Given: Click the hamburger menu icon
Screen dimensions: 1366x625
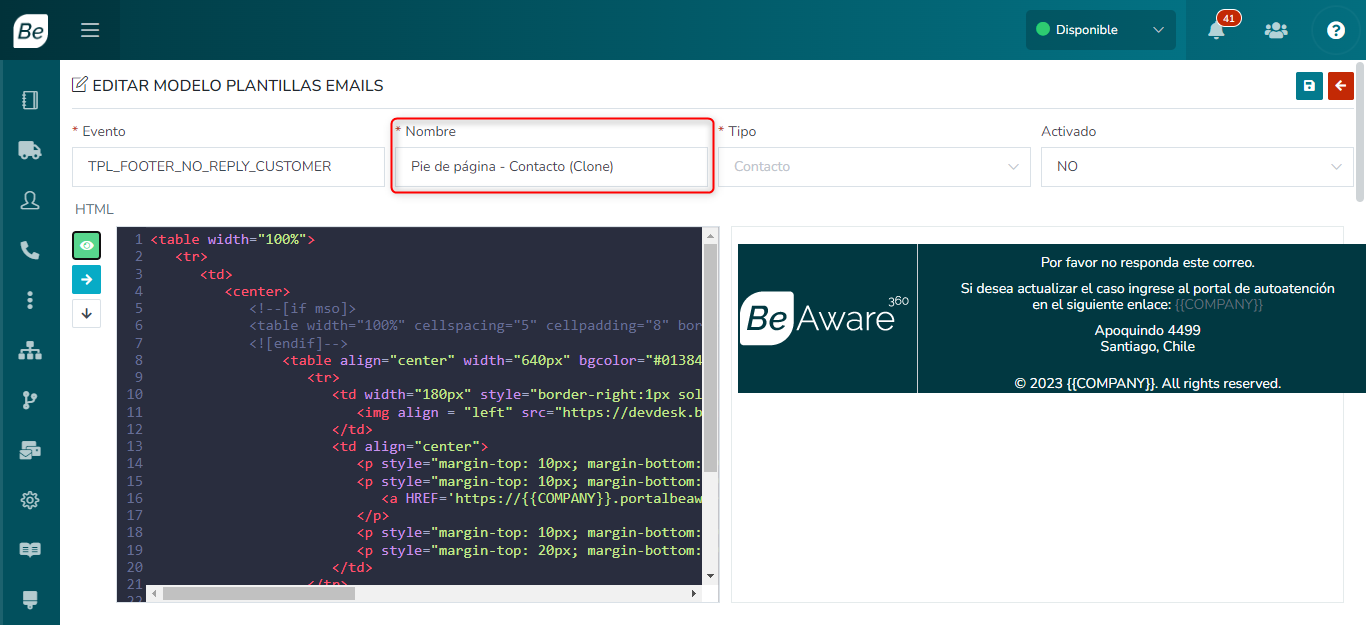Looking at the screenshot, I should 90,30.
